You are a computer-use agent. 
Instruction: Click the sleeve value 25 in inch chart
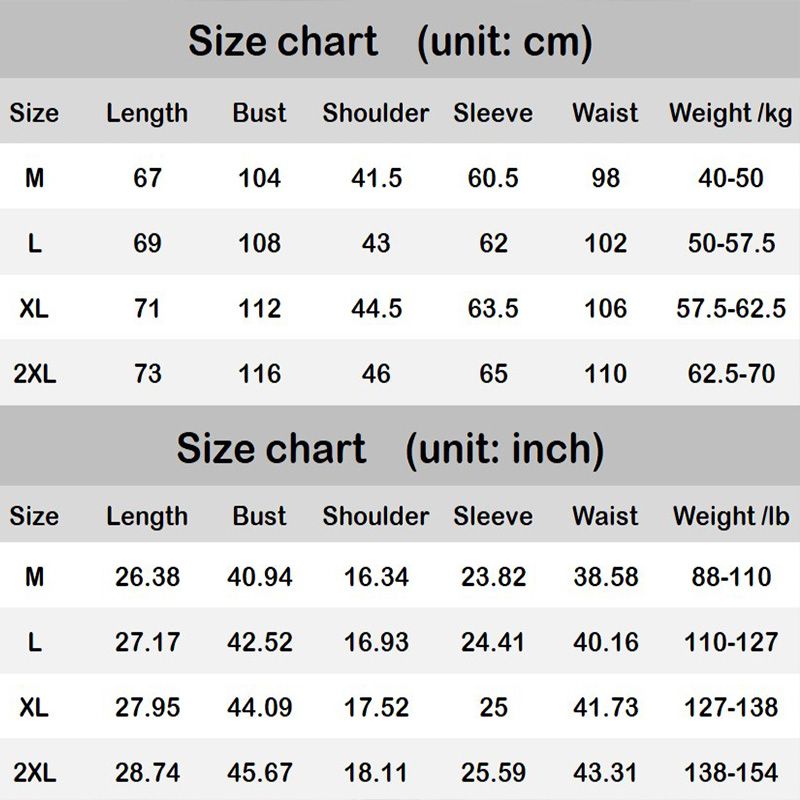(x=493, y=707)
